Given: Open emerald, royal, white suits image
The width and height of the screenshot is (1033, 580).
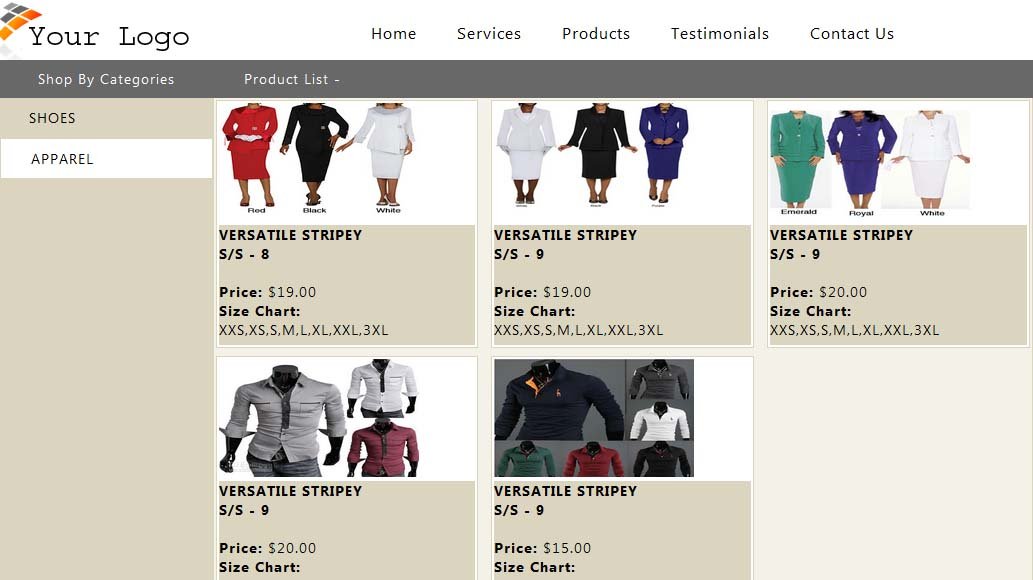Looking at the screenshot, I should [x=870, y=162].
